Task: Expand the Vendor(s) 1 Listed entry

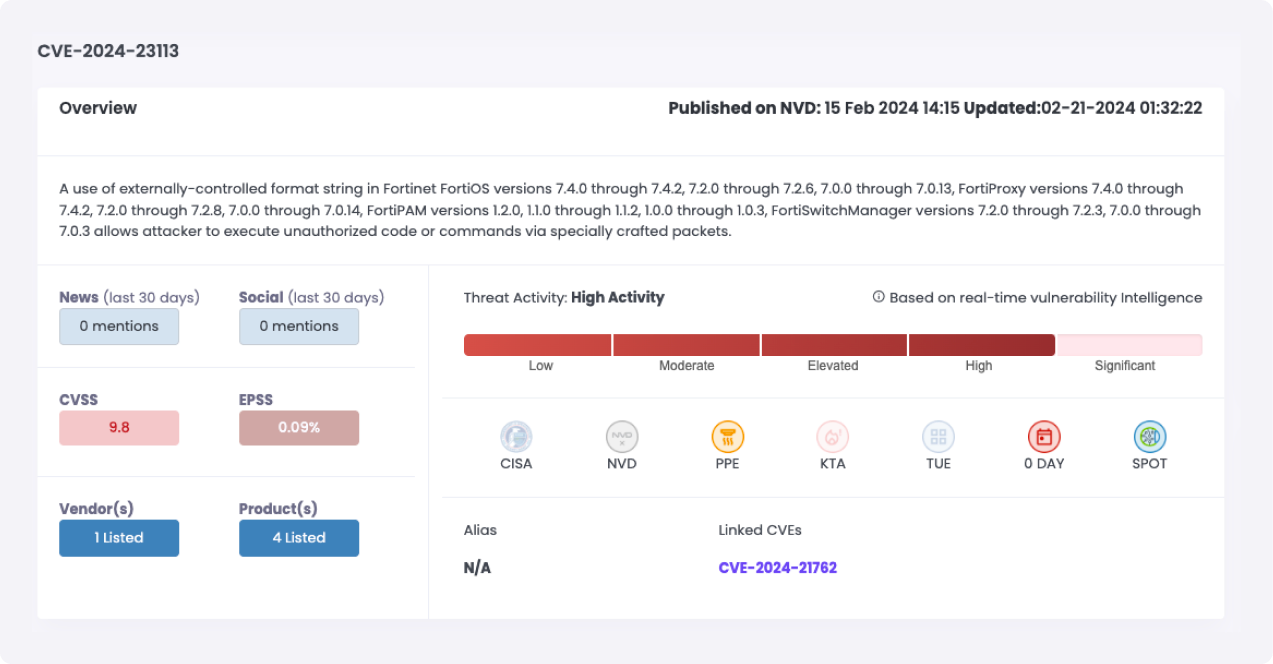Action: click(119, 537)
